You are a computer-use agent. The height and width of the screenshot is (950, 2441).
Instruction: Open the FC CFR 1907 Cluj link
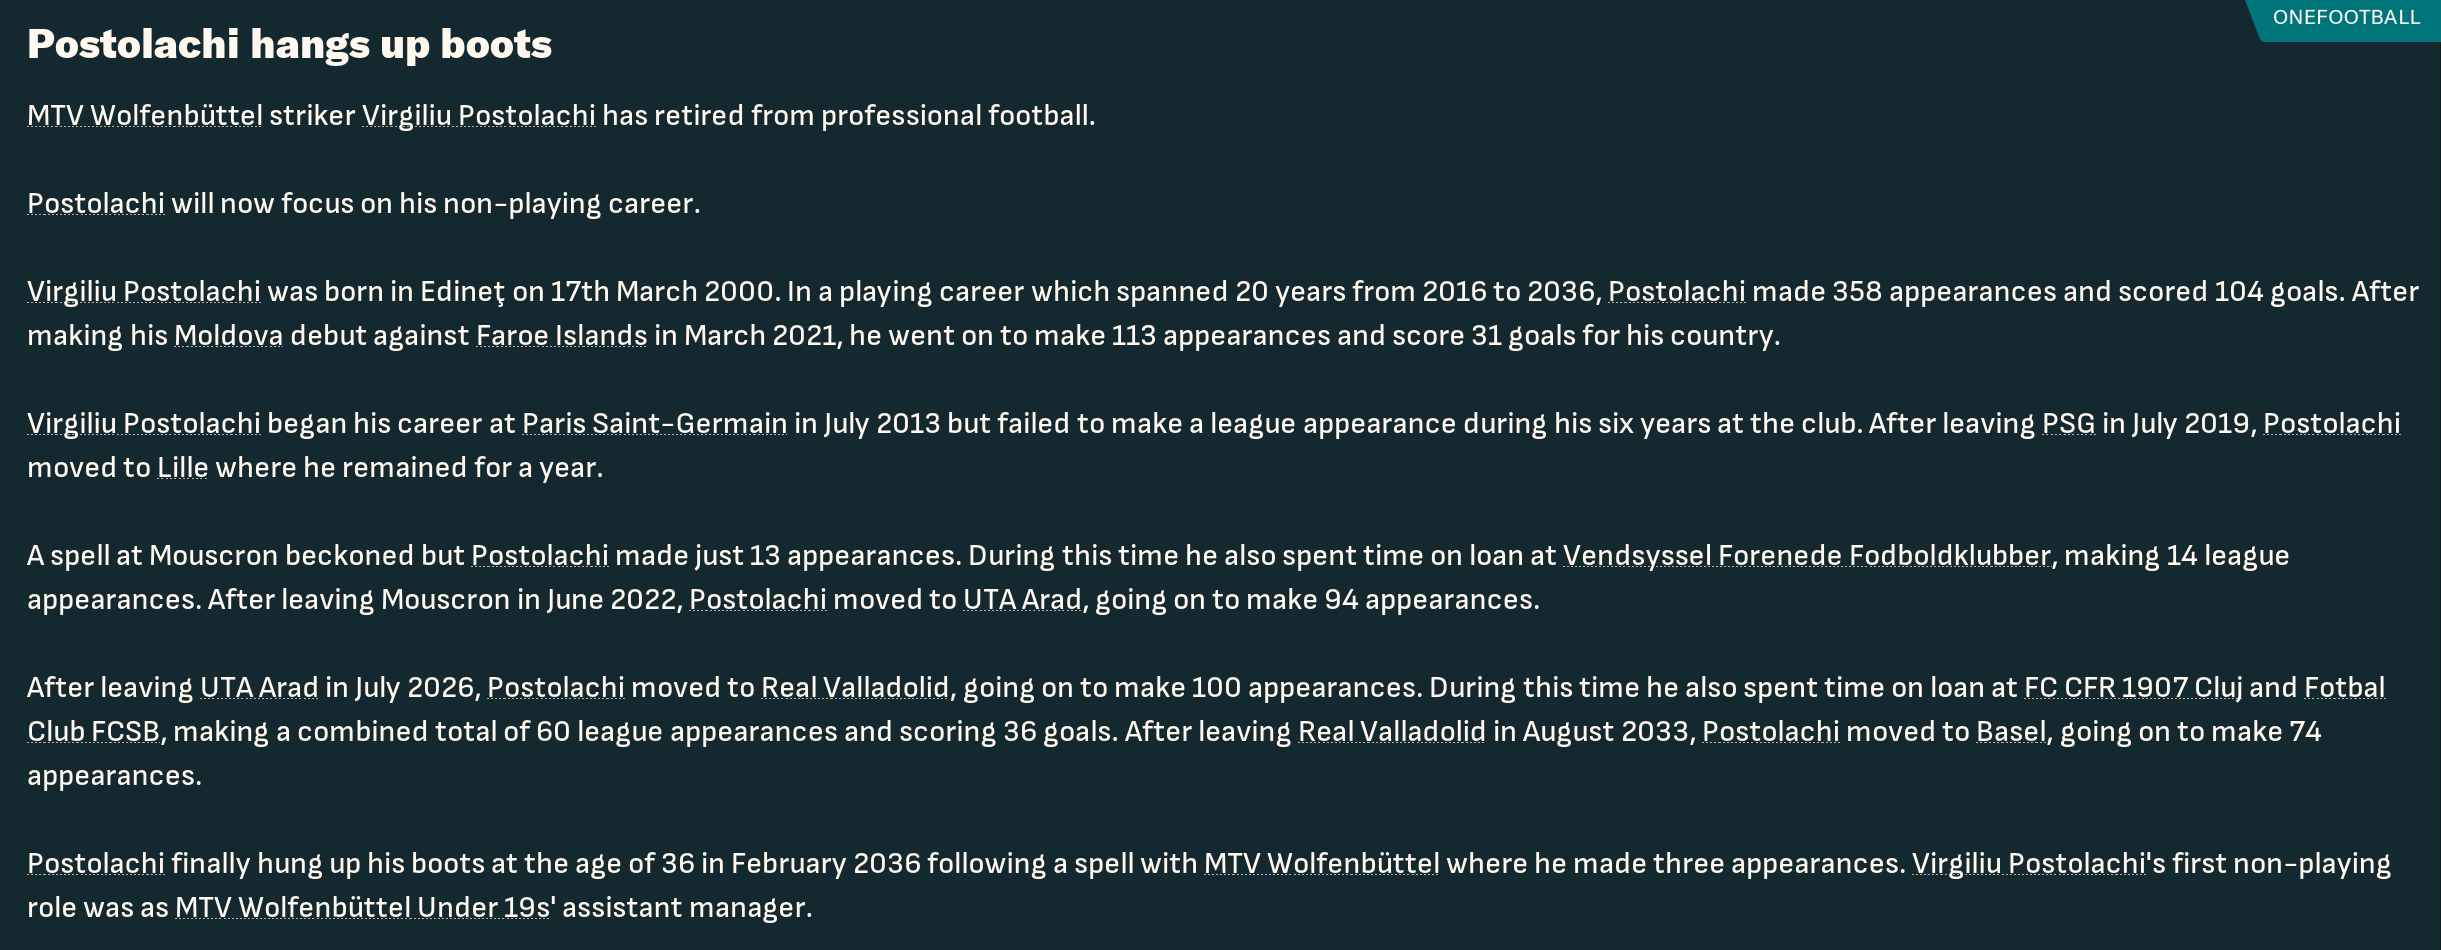pyautogui.click(x=2133, y=687)
